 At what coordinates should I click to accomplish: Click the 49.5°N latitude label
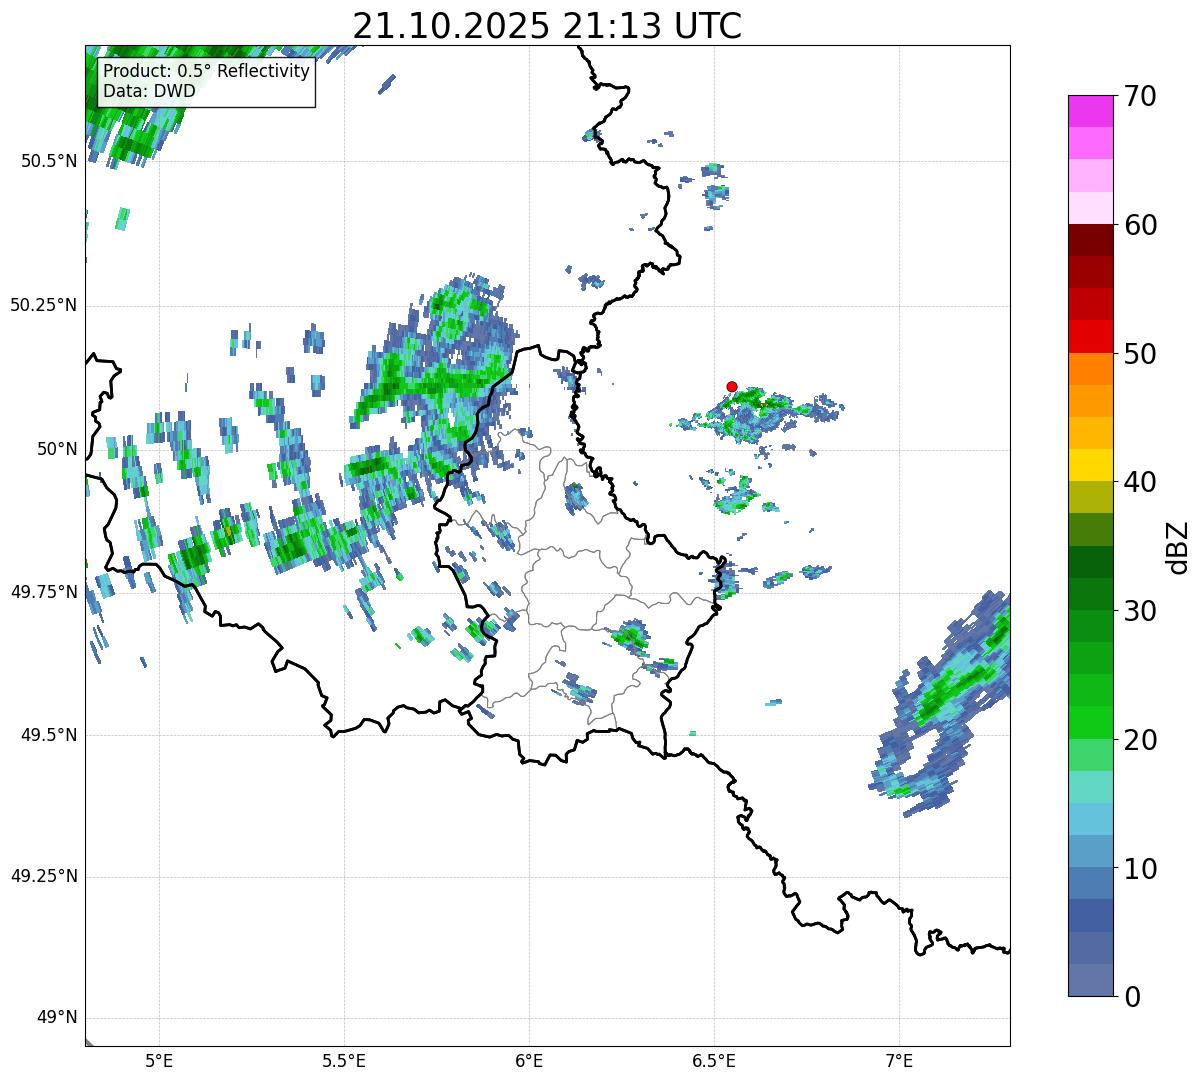49,735
